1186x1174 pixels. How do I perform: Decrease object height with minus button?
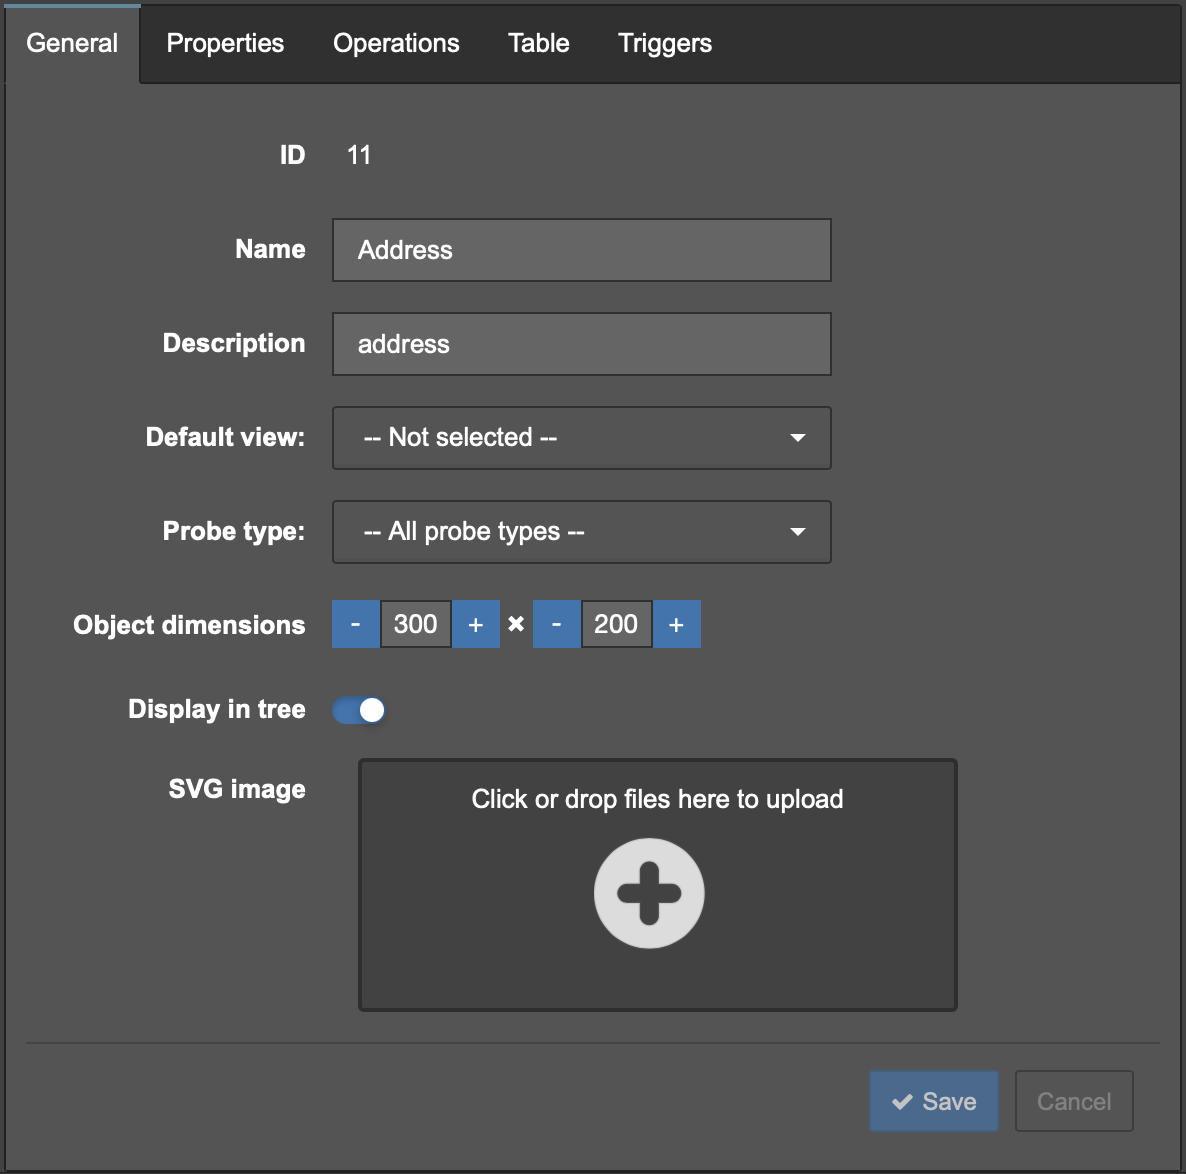coord(557,624)
